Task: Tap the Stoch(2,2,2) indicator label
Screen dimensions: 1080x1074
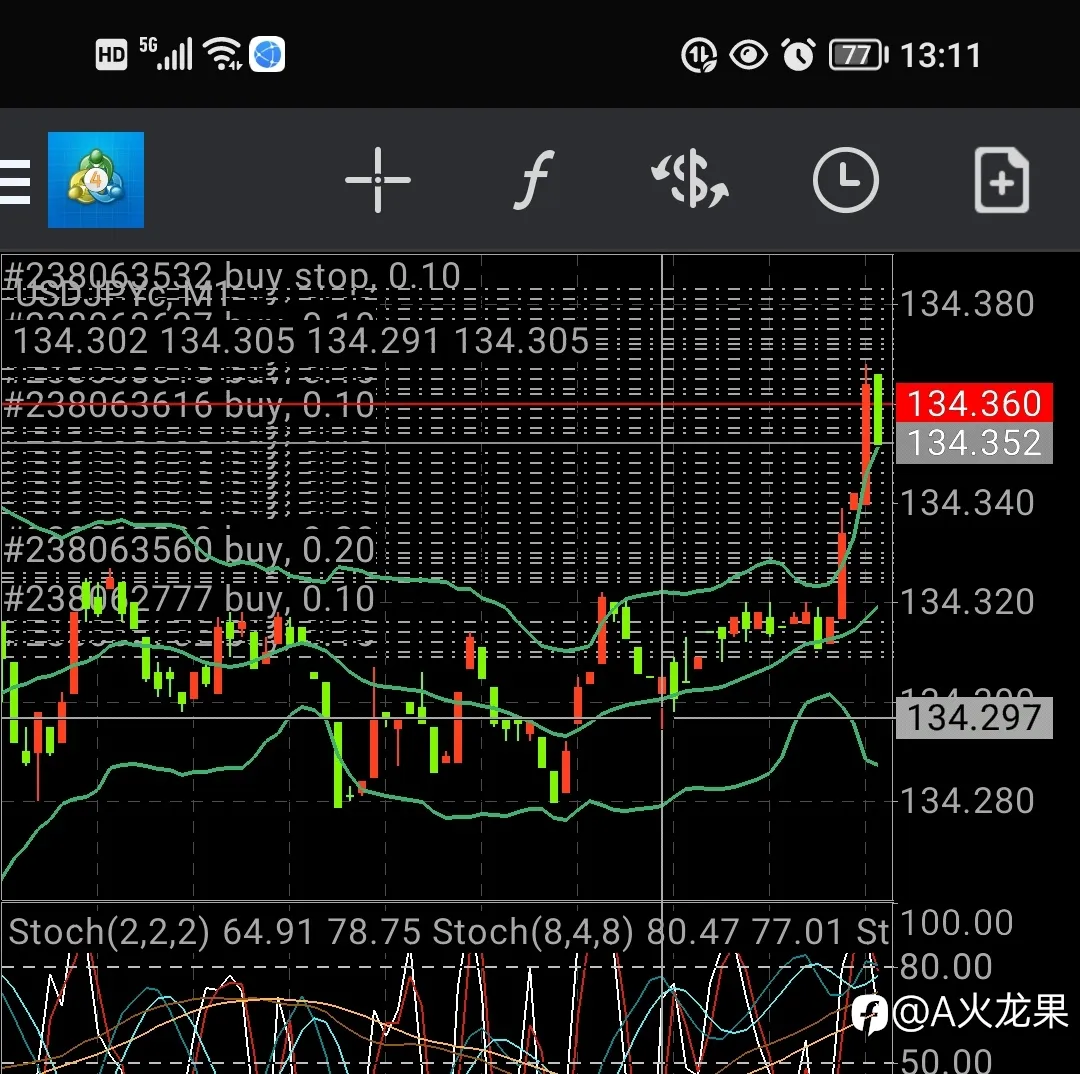Action: (x=109, y=932)
